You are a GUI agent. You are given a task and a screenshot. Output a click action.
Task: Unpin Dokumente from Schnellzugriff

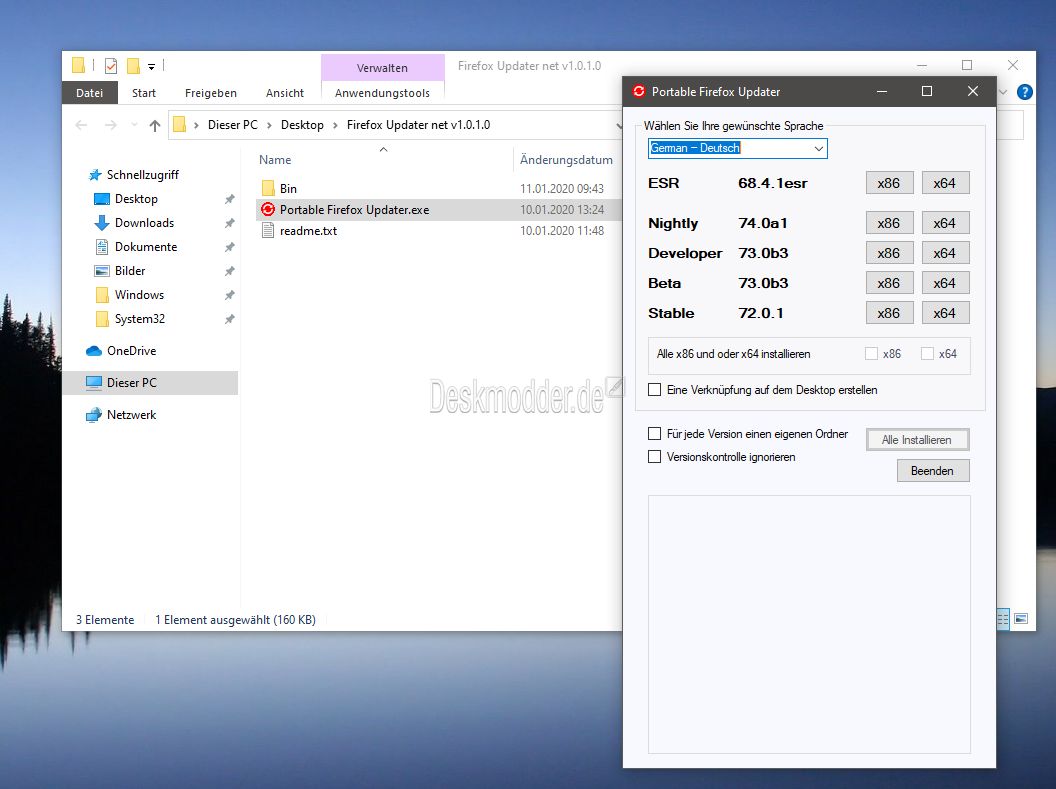[230, 247]
